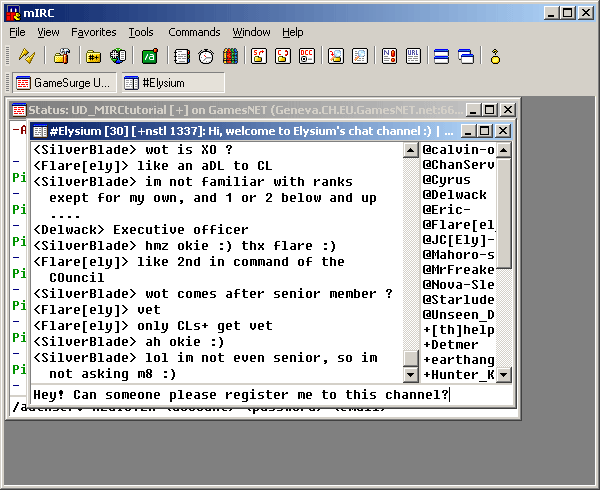Click the chat scrollbar up arrow
Screen dimensions: 600x490
click(x=411, y=150)
